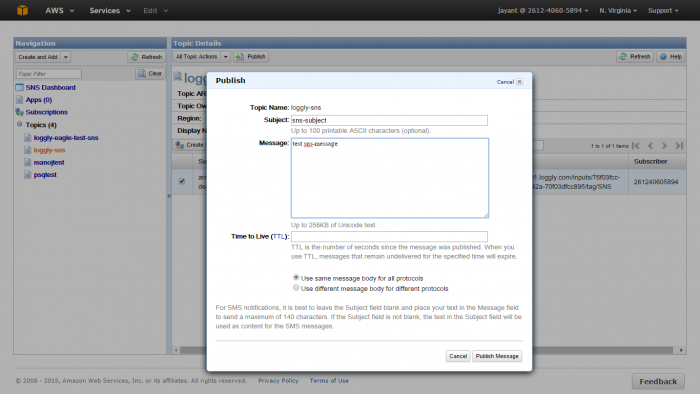Select topic manojtest
The height and width of the screenshot is (394, 700).
coord(49,162)
